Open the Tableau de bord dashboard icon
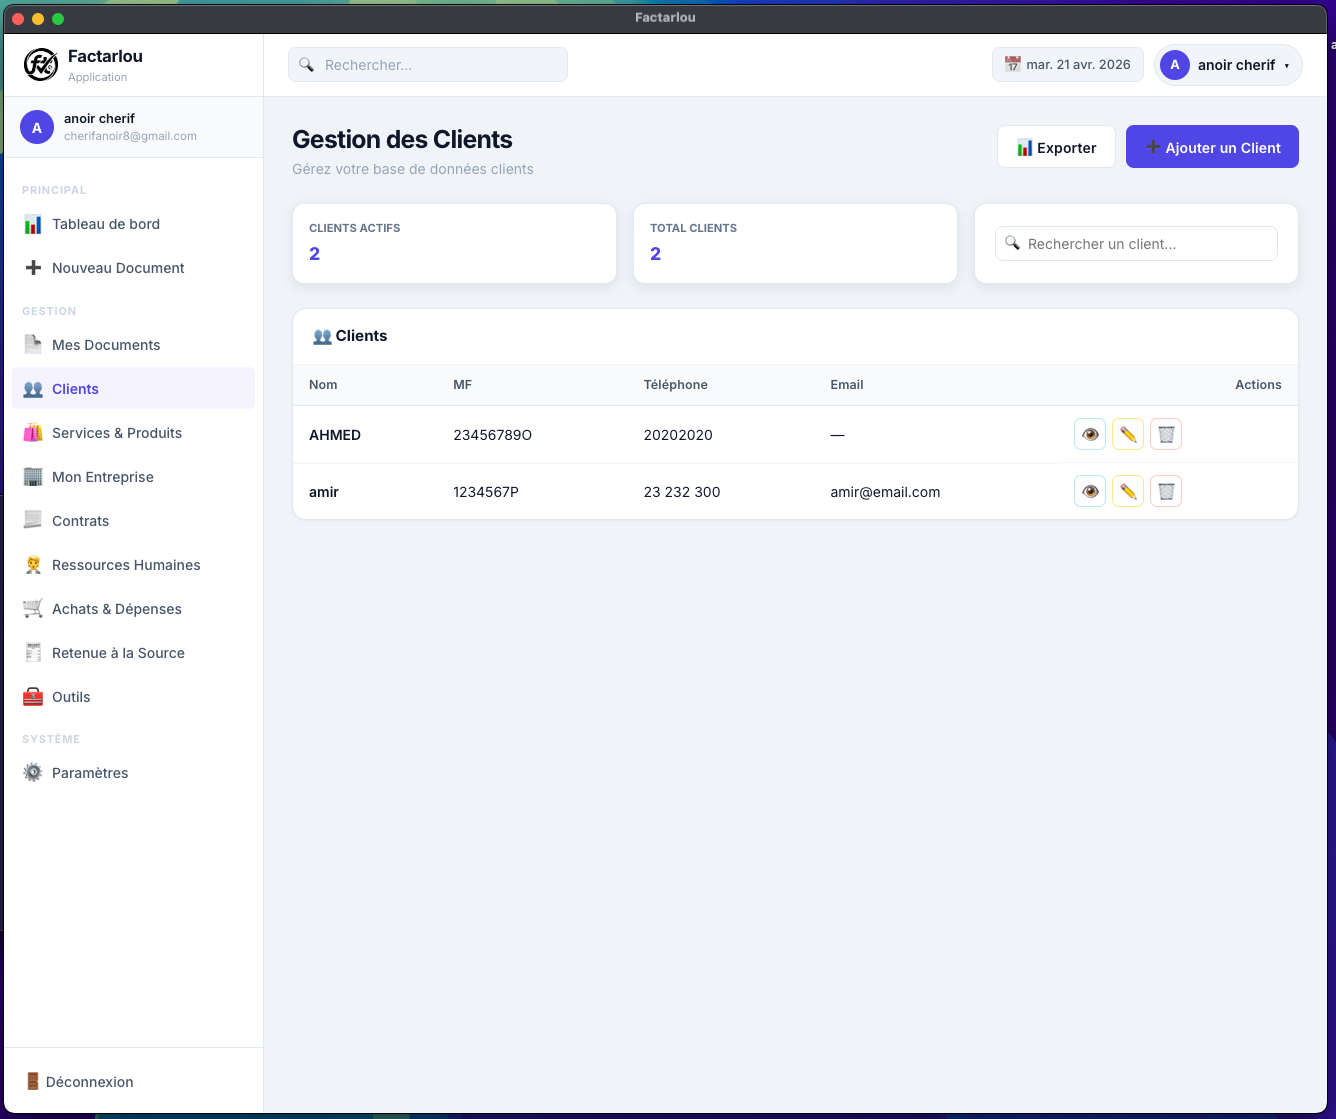Screen dimensions: 1336x1119 pyautogui.click(x=33, y=224)
